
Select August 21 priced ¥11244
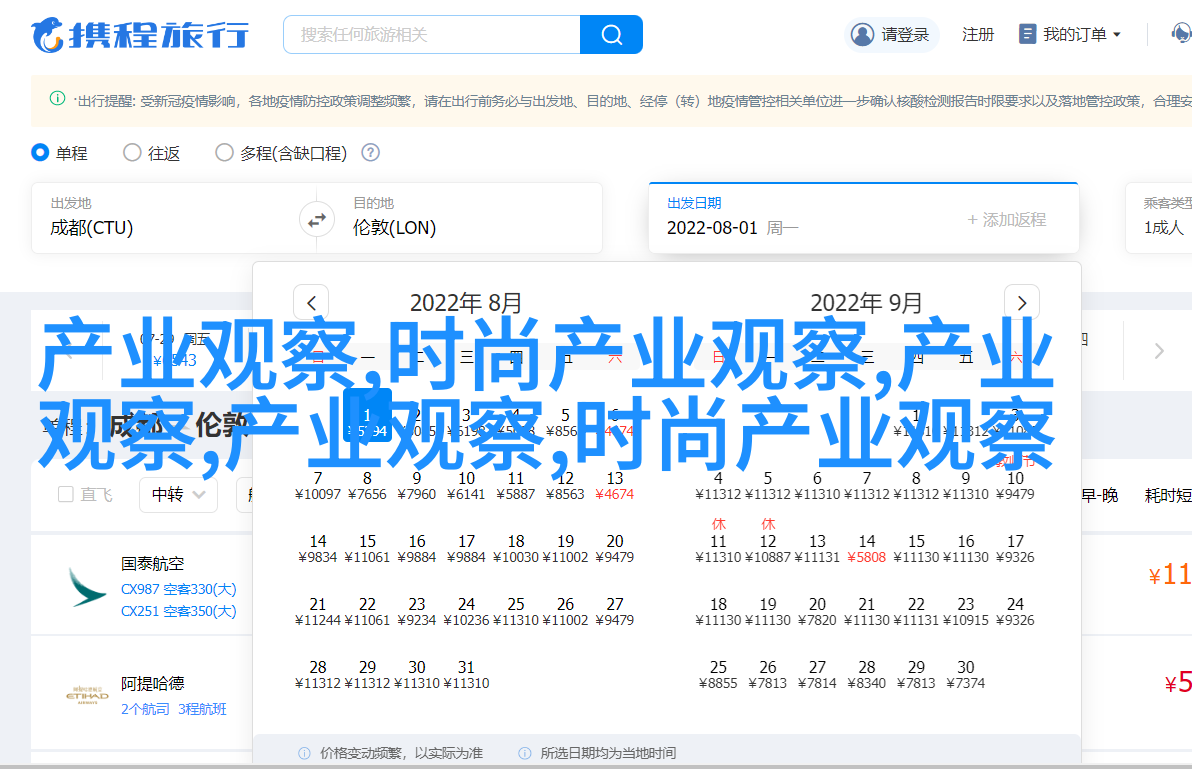click(x=318, y=612)
